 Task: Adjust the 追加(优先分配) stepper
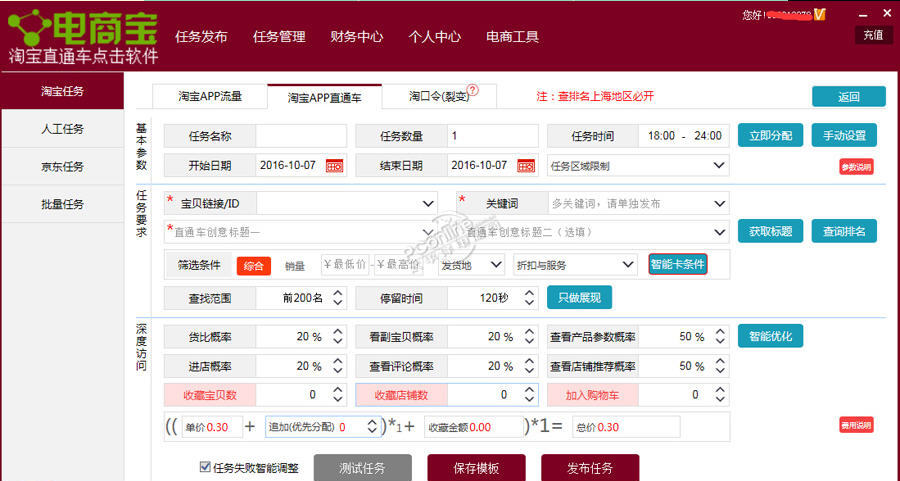pyautogui.click(x=372, y=427)
